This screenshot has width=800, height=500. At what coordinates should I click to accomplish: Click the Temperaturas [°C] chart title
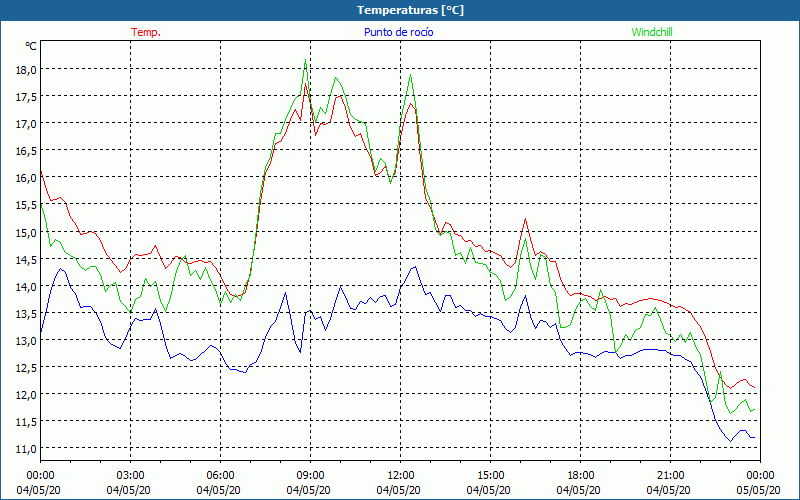point(410,10)
